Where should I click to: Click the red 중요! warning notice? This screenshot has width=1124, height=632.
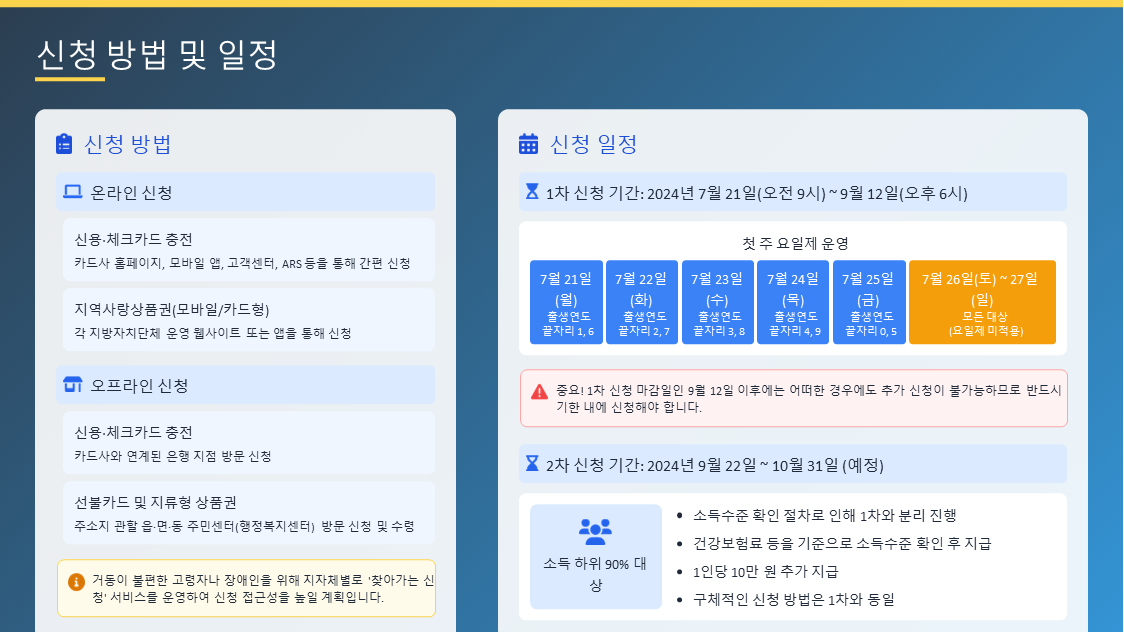point(794,398)
